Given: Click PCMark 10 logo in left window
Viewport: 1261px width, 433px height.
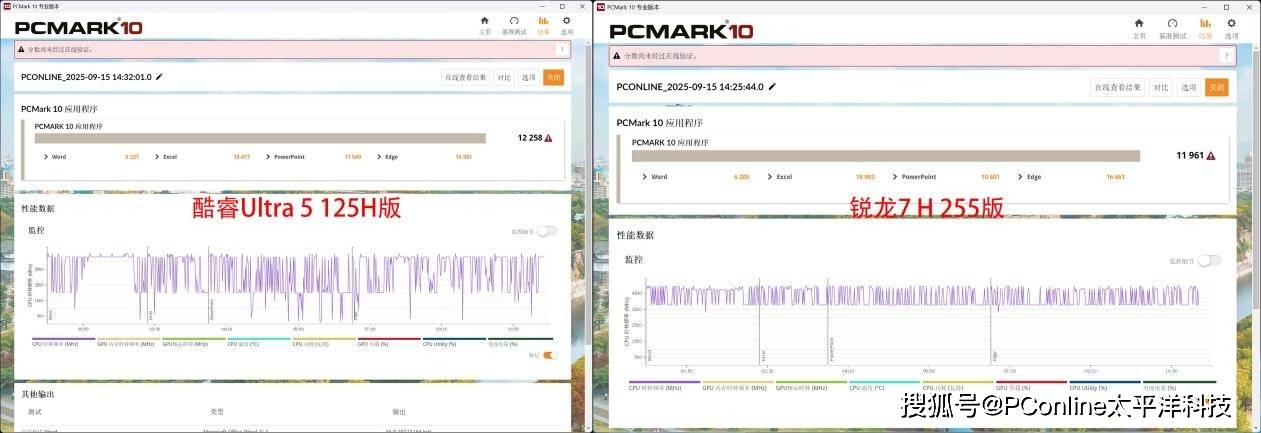Looking at the screenshot, I should point(78,27).
